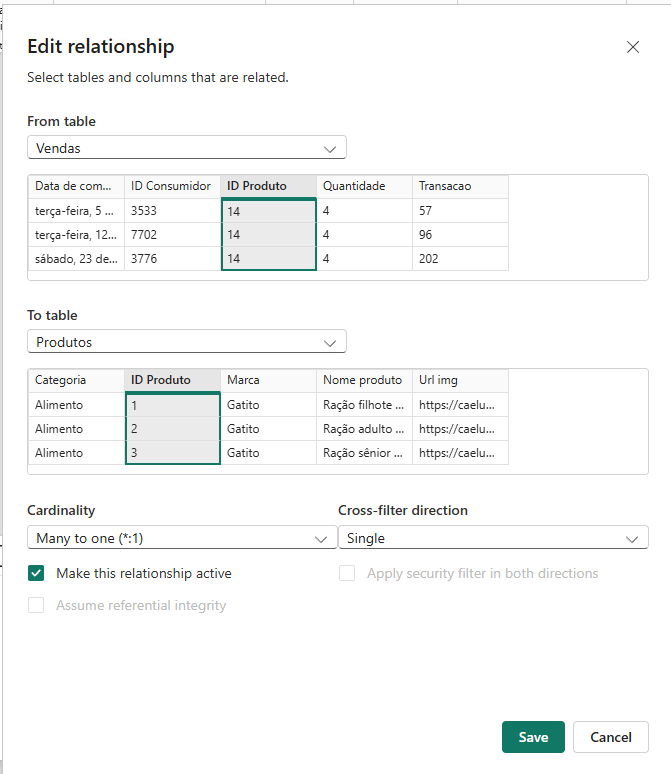Select ID Produto column in Produtos table
The image size is (671, 774).
[x=172, y=380]
